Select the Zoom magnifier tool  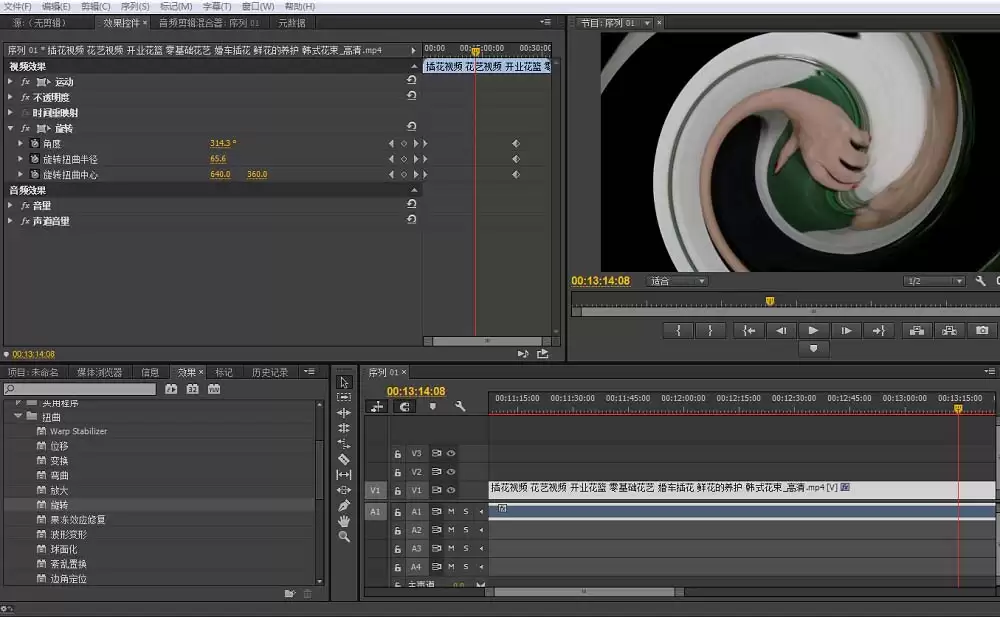click(x=344, y=537)
